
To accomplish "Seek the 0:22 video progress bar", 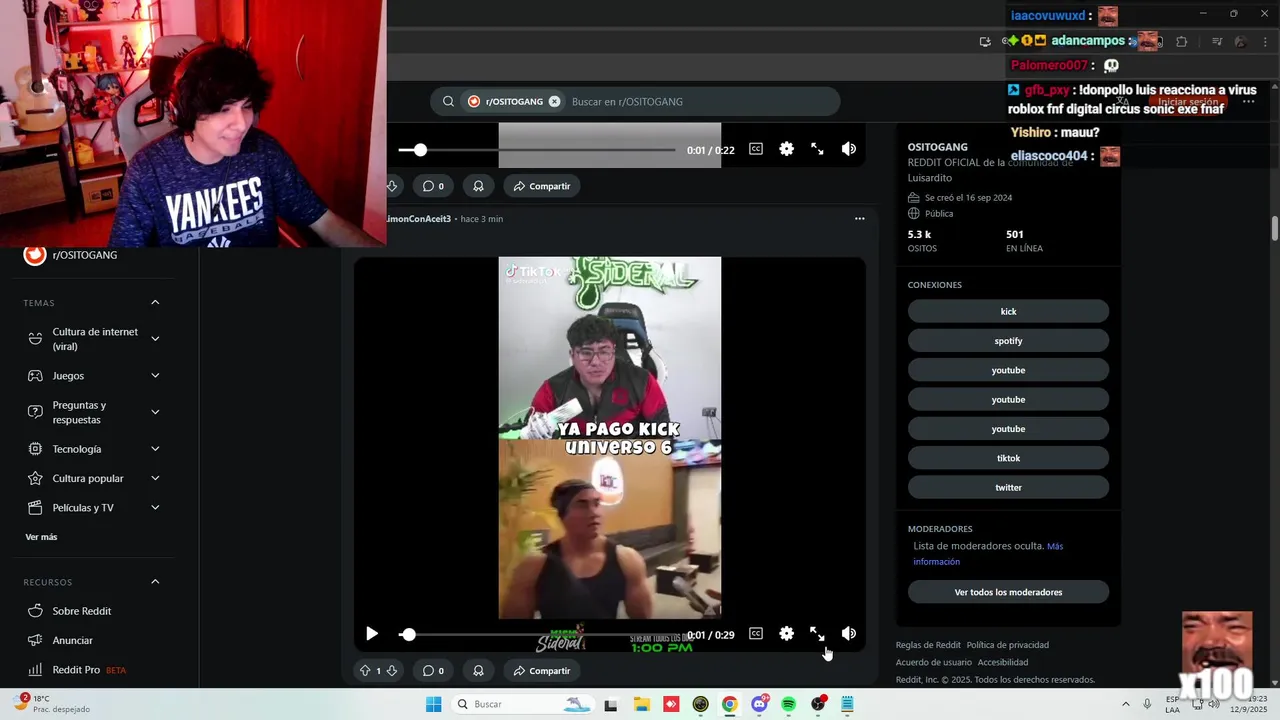I will pos(539,150).
